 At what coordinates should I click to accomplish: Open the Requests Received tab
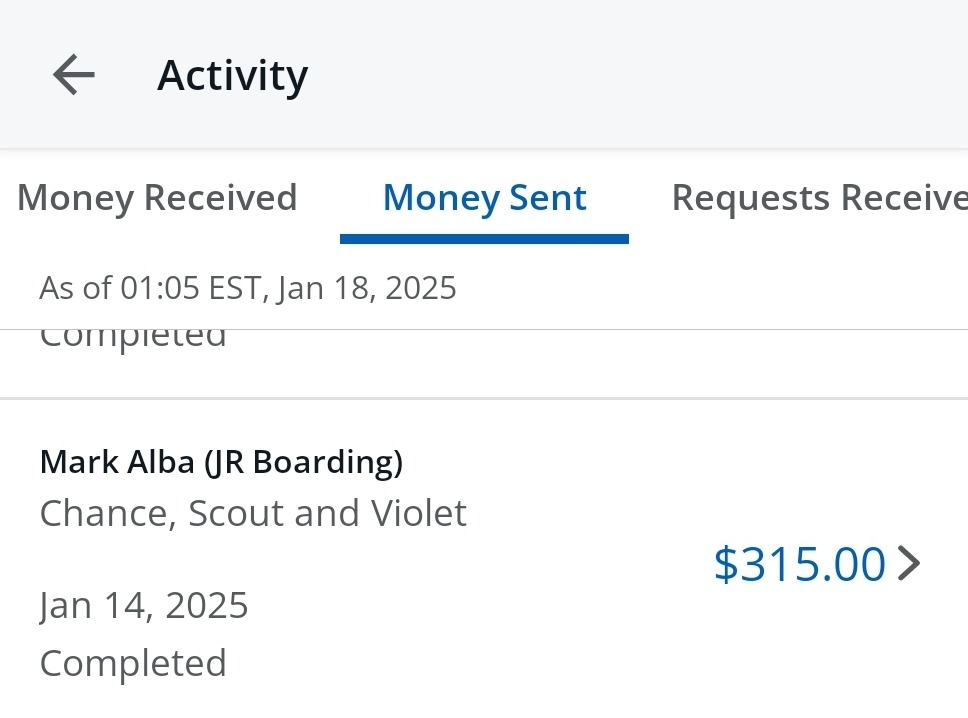pos(819,198)
